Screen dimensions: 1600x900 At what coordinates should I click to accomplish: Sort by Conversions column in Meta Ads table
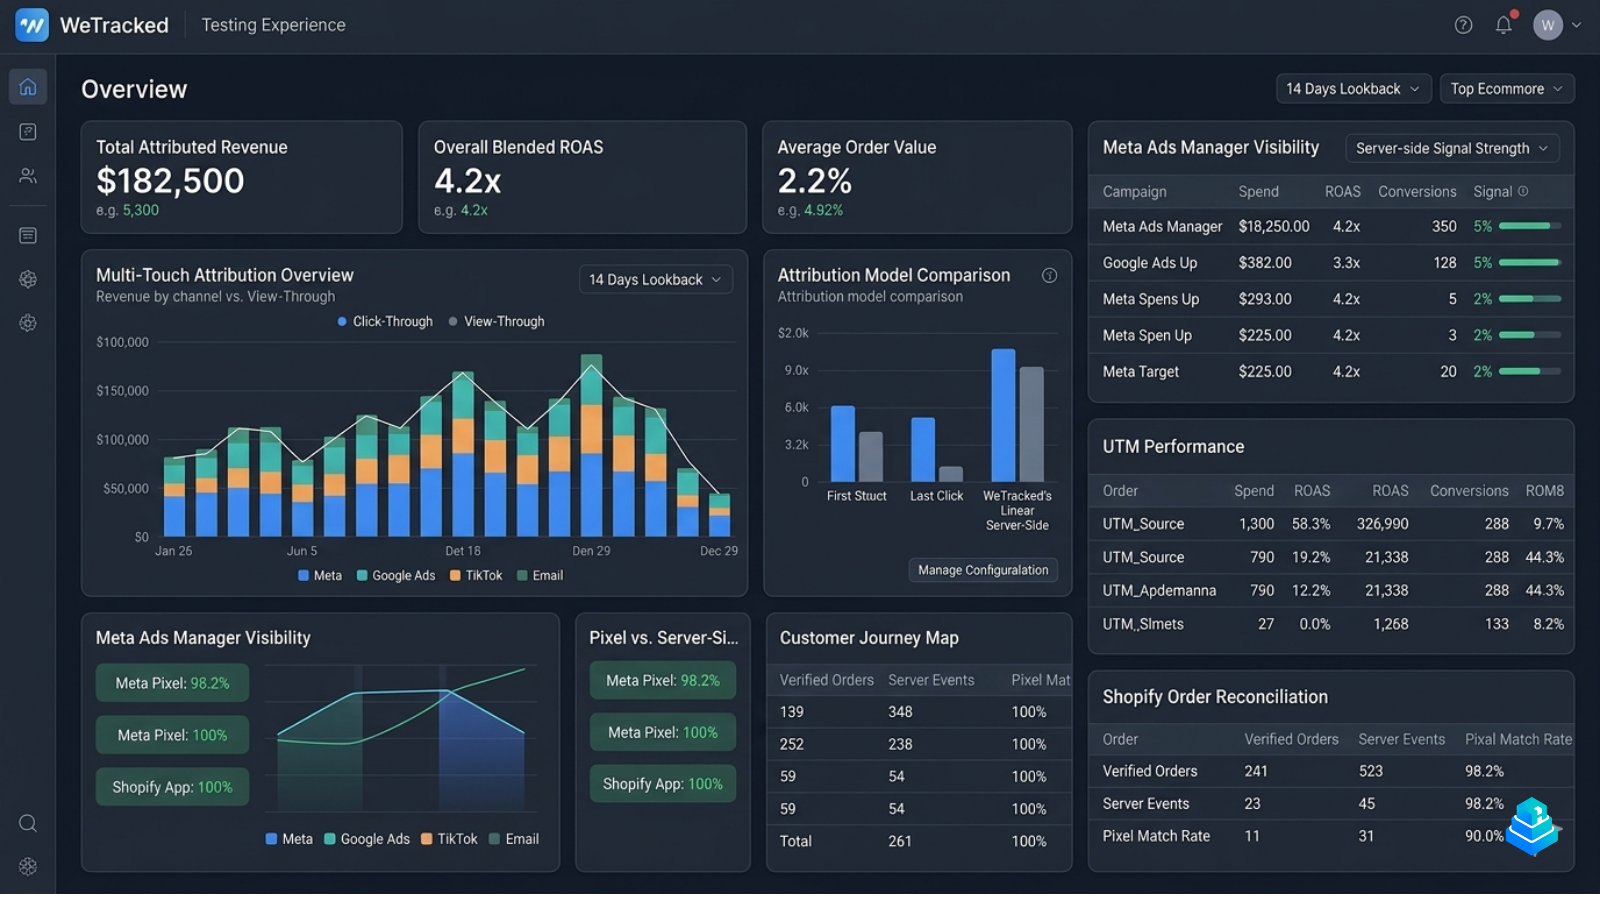1417,191
